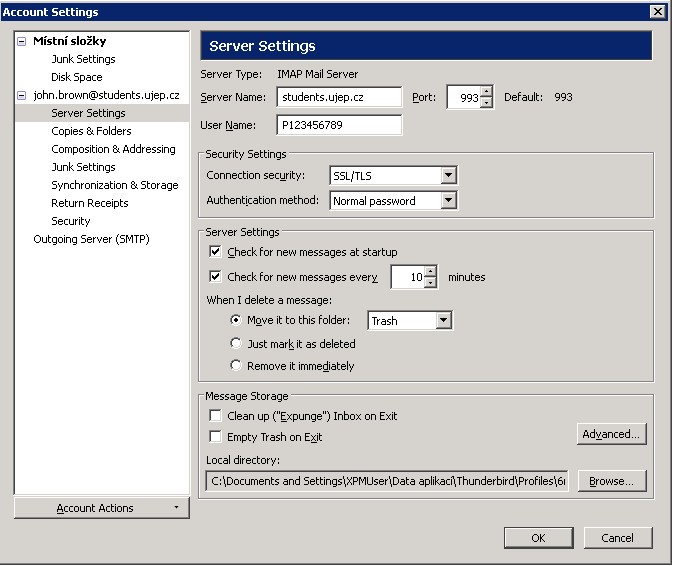The height and width of the screenshot is (566, 674).
Task: Select Outgoing Server (SMTP) item
Action: point(91,239)
